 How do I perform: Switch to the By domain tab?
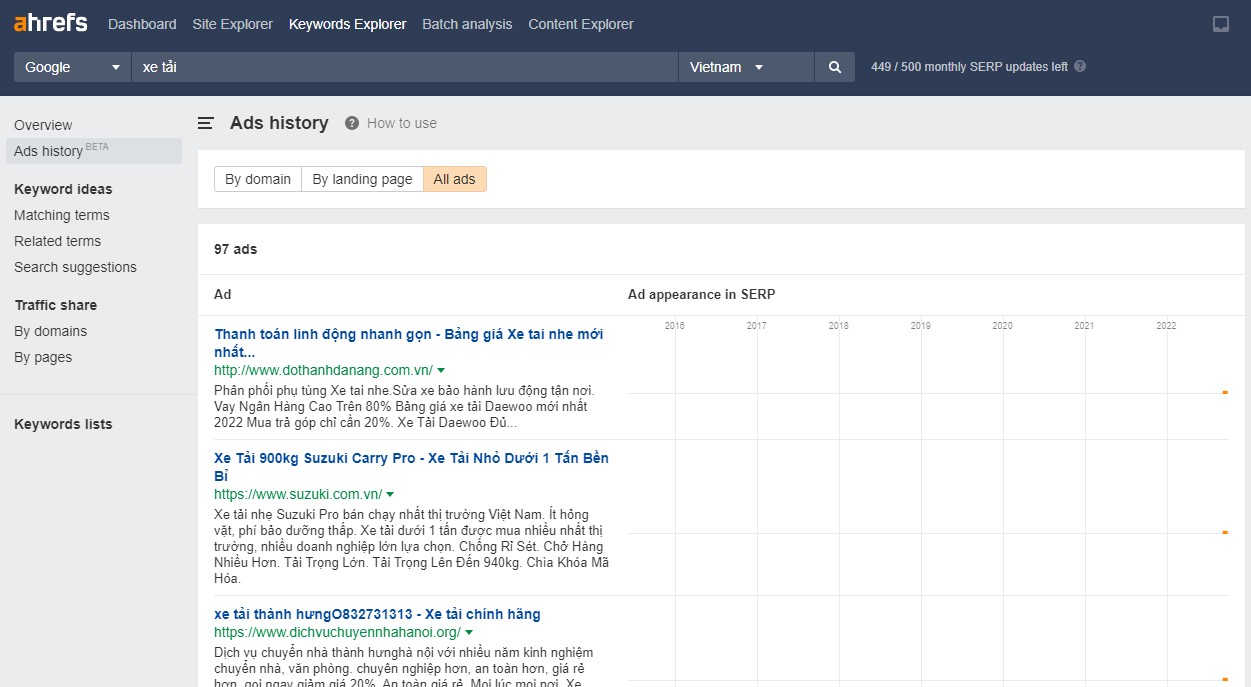click(x=258, y=179)
